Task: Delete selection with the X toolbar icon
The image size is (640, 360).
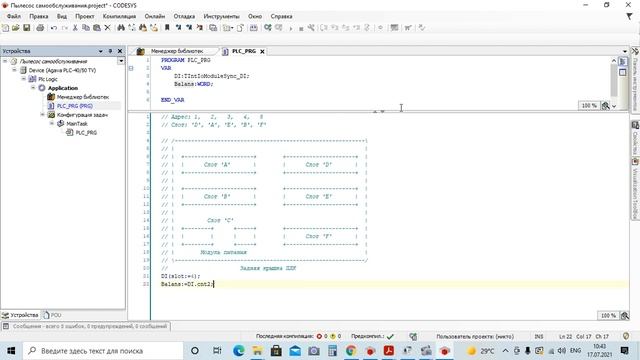Action: point(107,28)
